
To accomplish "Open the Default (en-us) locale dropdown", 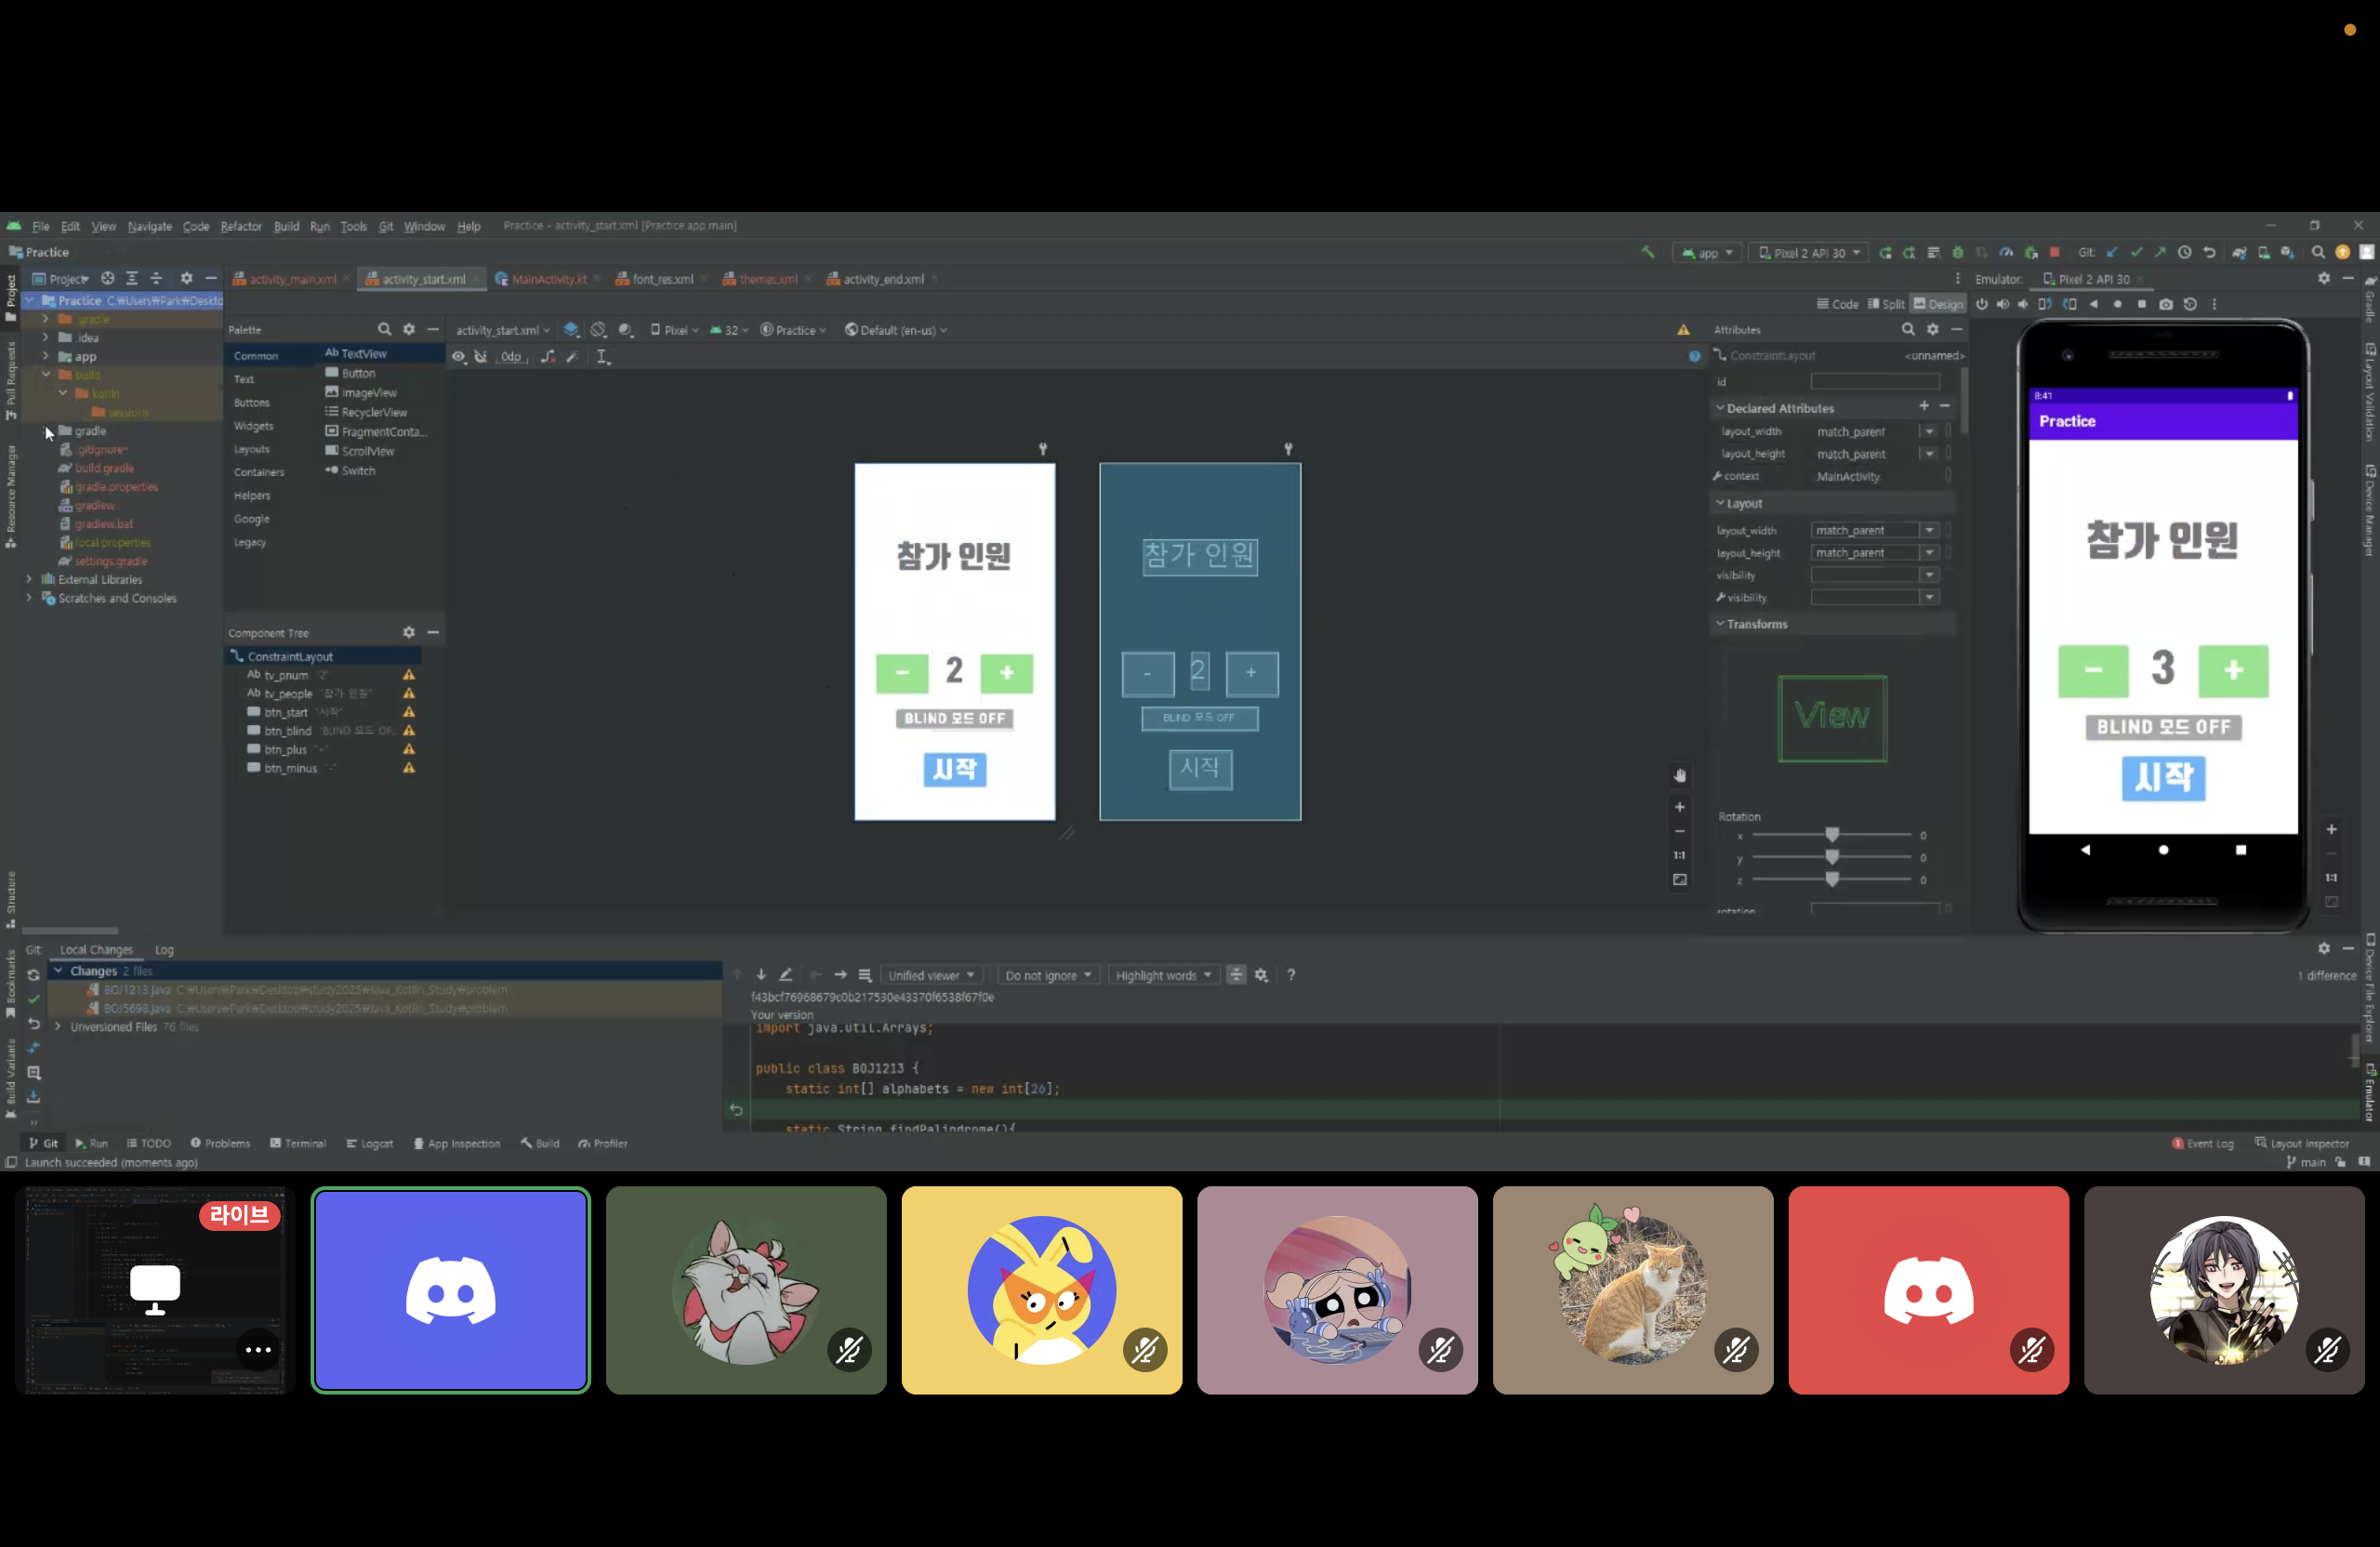I will (896, 330).
